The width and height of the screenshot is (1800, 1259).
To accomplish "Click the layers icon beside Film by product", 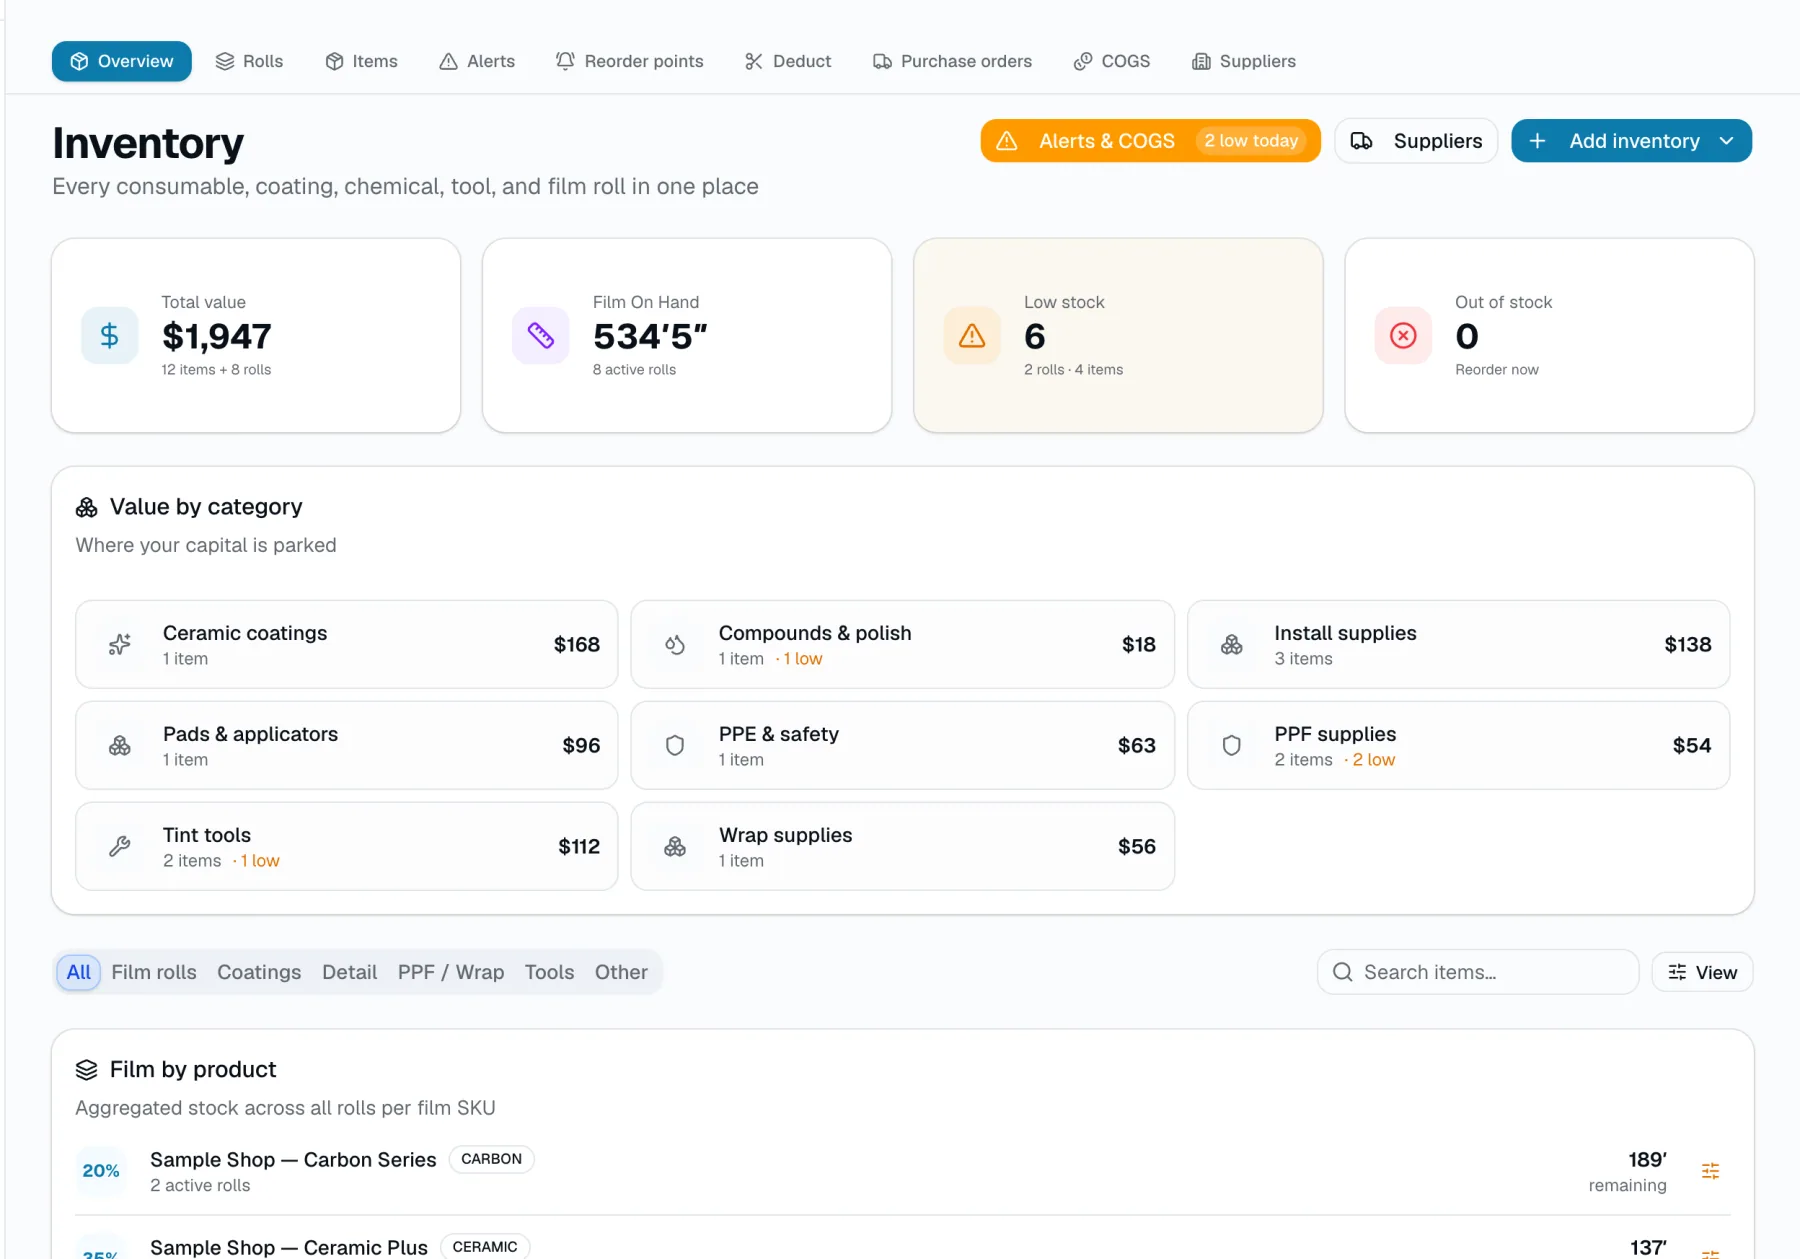I will point(87,1070).
